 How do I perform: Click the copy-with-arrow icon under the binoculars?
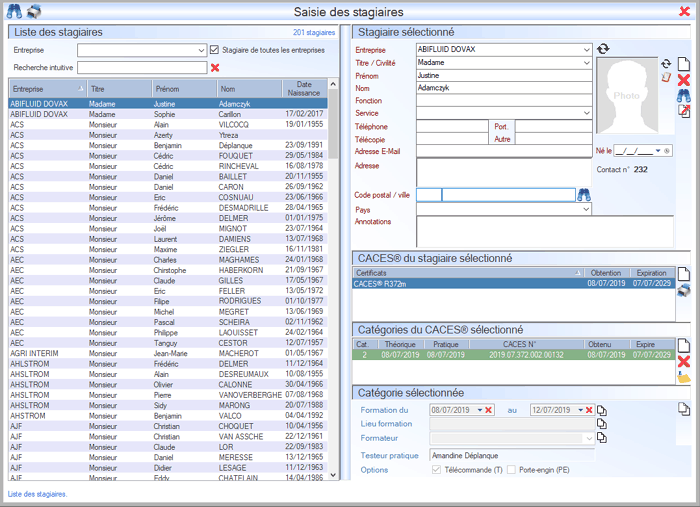(x=684, y=111)
